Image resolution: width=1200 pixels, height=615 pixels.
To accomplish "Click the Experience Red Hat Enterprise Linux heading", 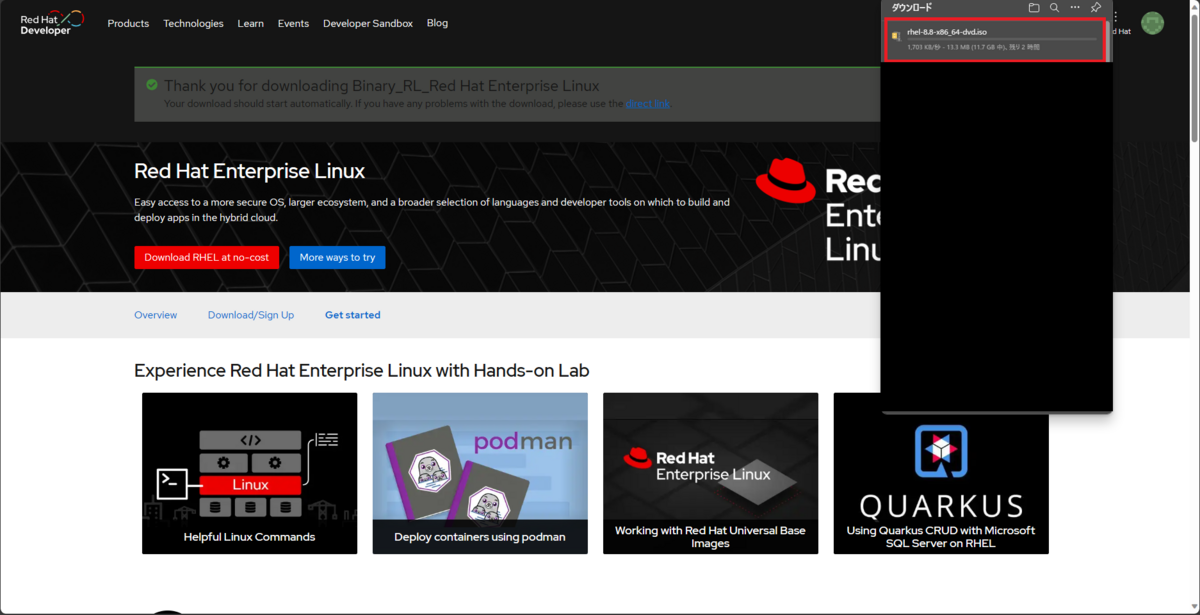I will pos(361,371).
